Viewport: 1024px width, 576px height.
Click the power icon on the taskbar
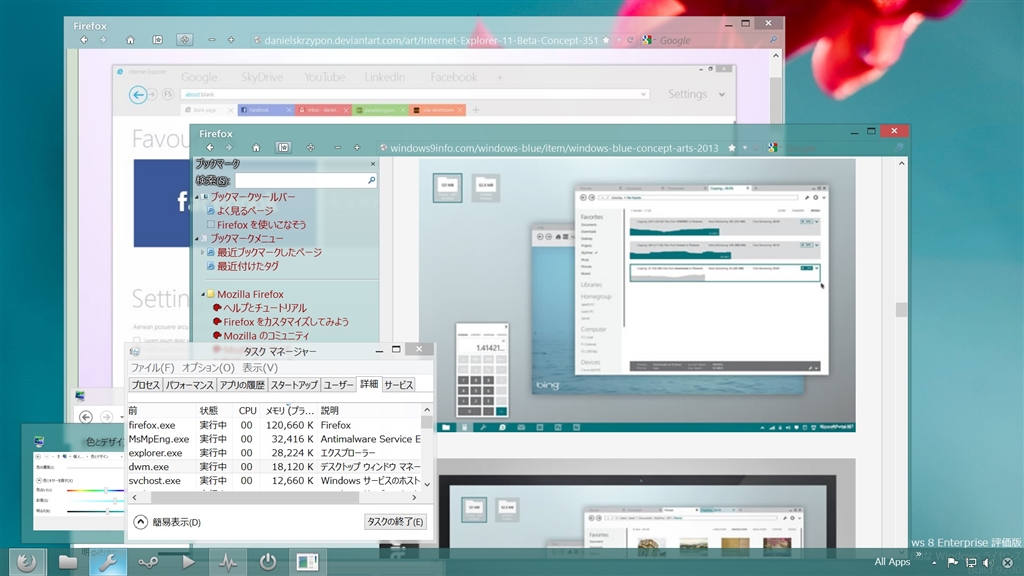coord(267,562)
